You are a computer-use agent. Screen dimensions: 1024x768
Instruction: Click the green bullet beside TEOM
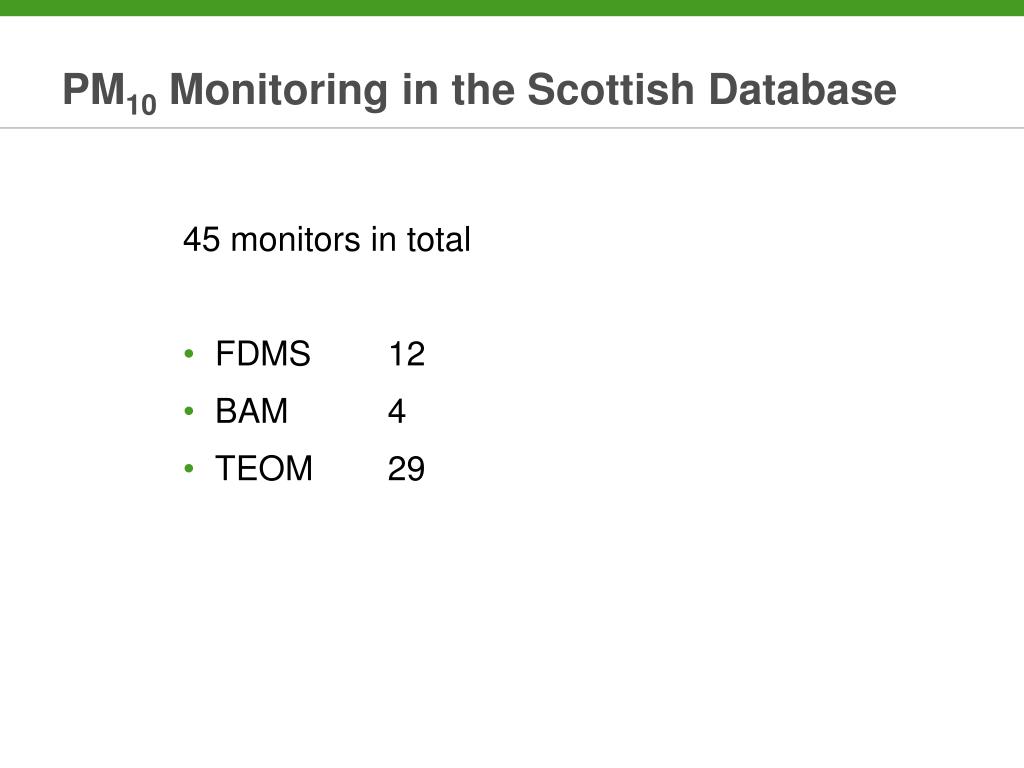tap(189, 468)
